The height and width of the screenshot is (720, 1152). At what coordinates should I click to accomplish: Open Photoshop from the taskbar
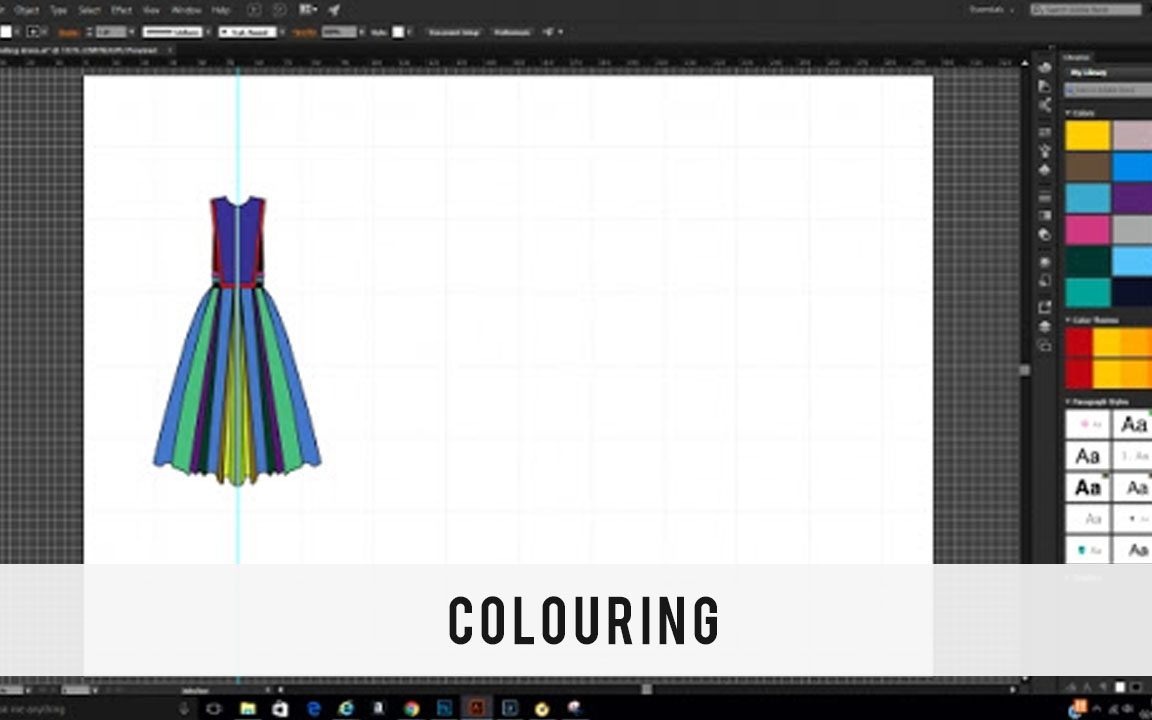click(x=444, y=708)
